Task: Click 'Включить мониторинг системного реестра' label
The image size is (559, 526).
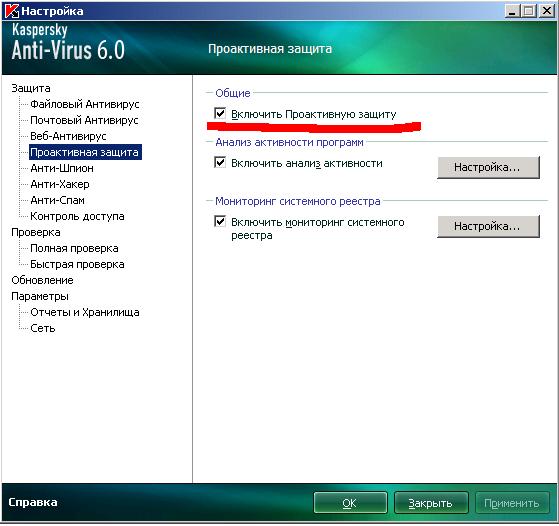Action: [318, 229]
